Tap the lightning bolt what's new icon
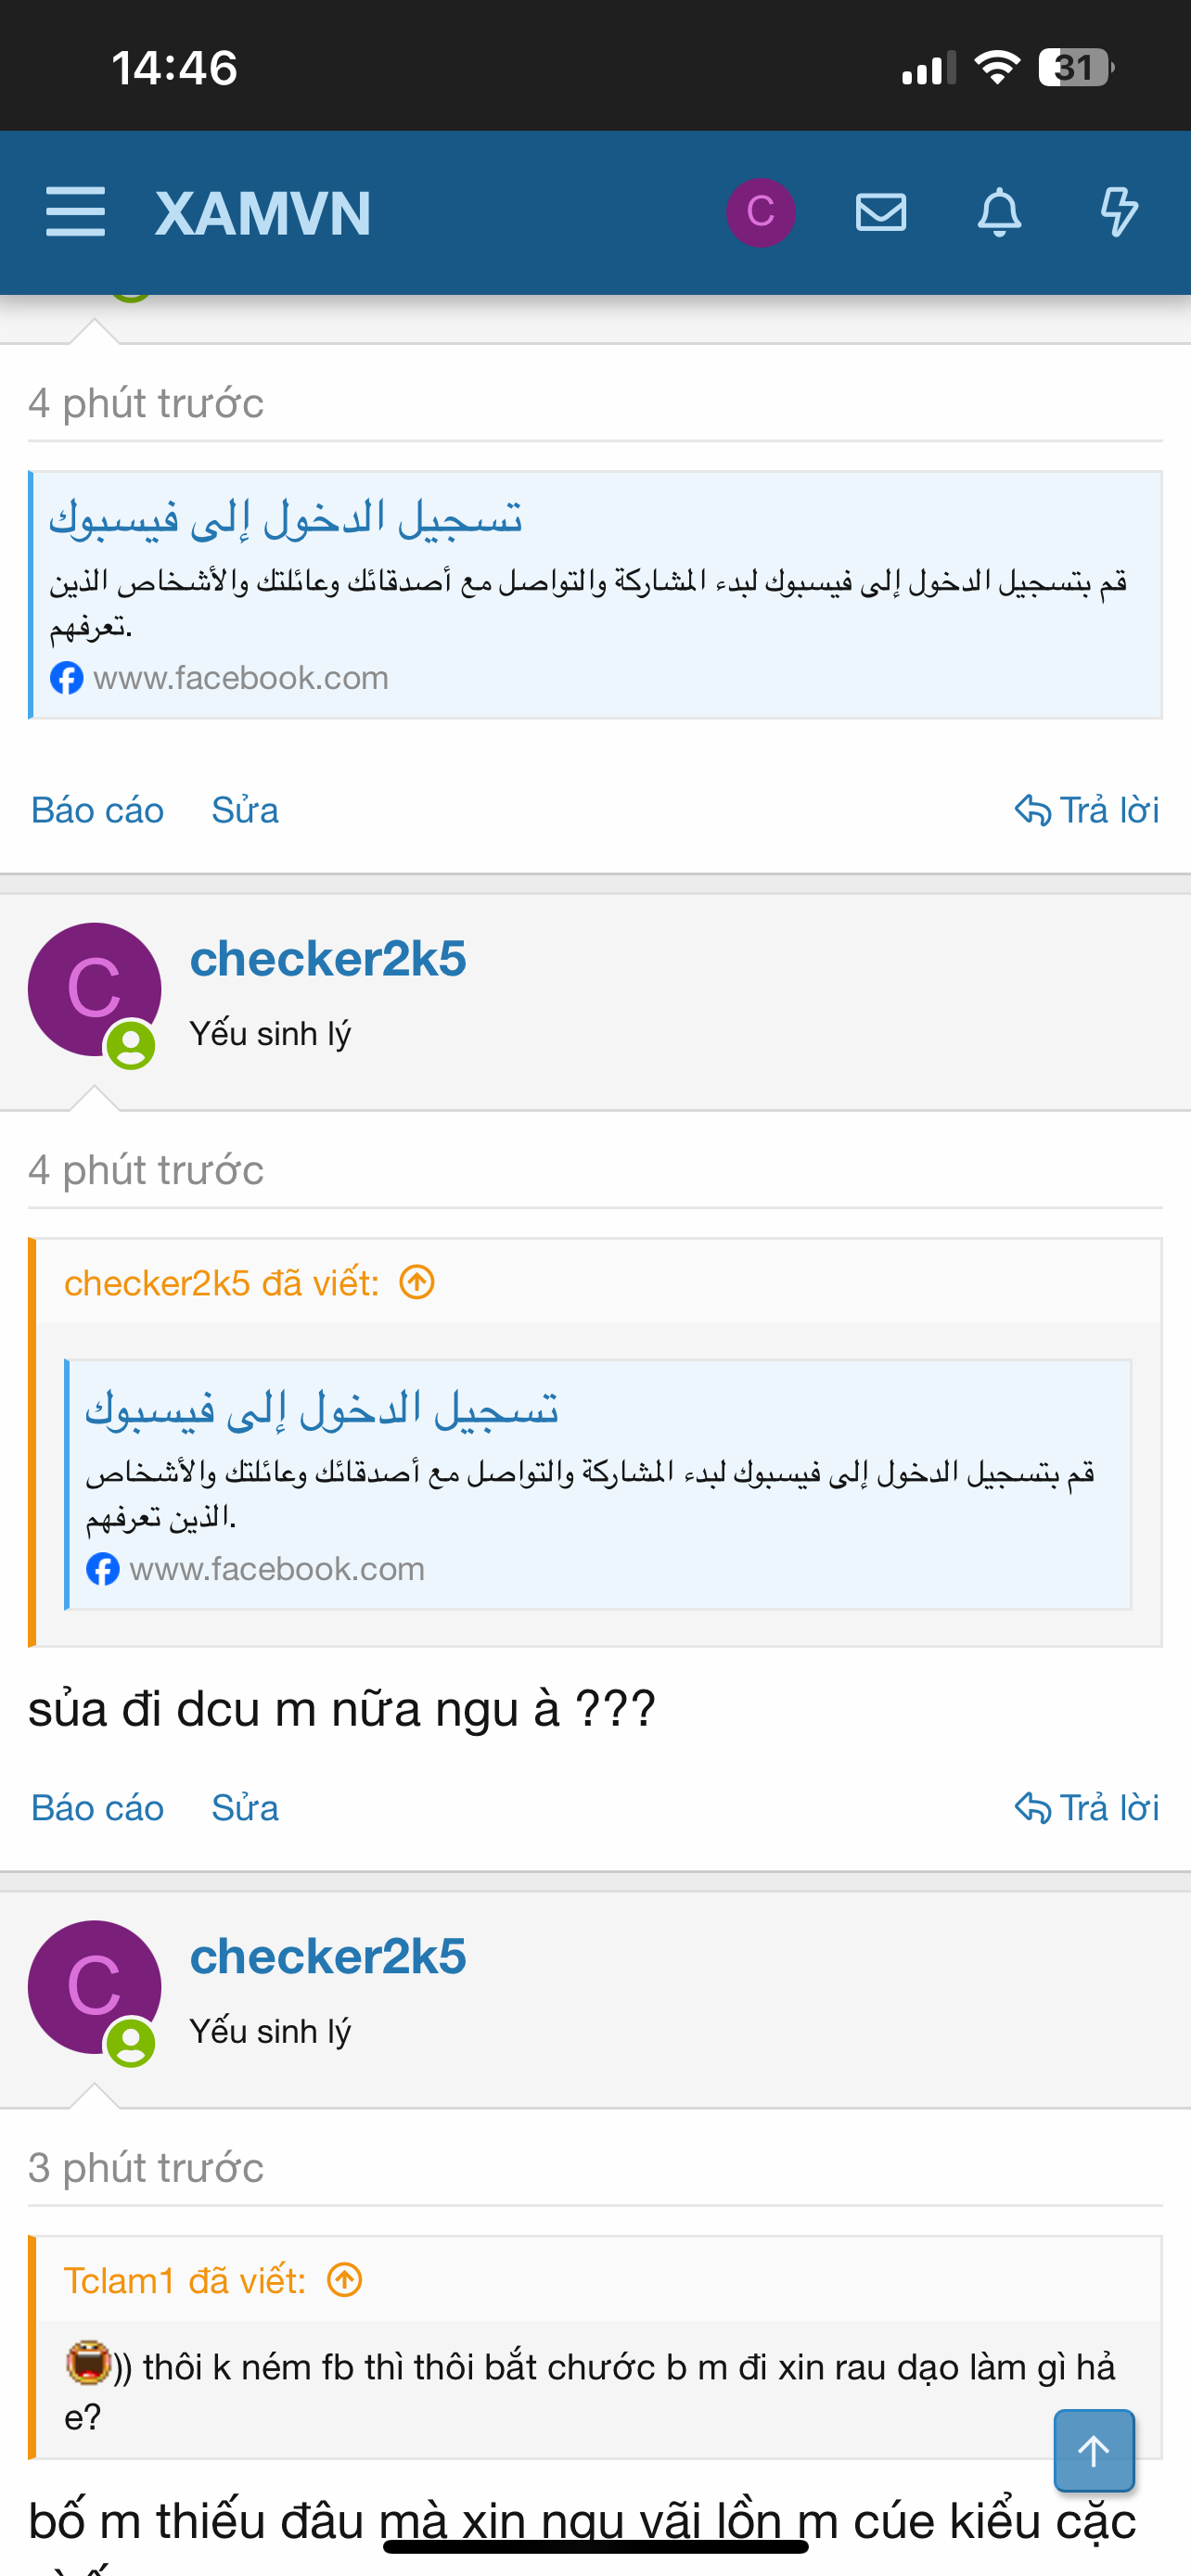This screenshot has width=1191, height=2576. (1118, 212)
